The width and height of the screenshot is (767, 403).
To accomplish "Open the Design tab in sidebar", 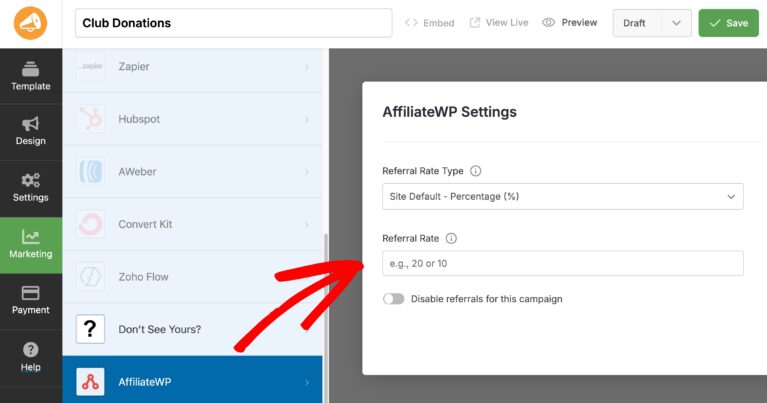I will coord(30,130).
